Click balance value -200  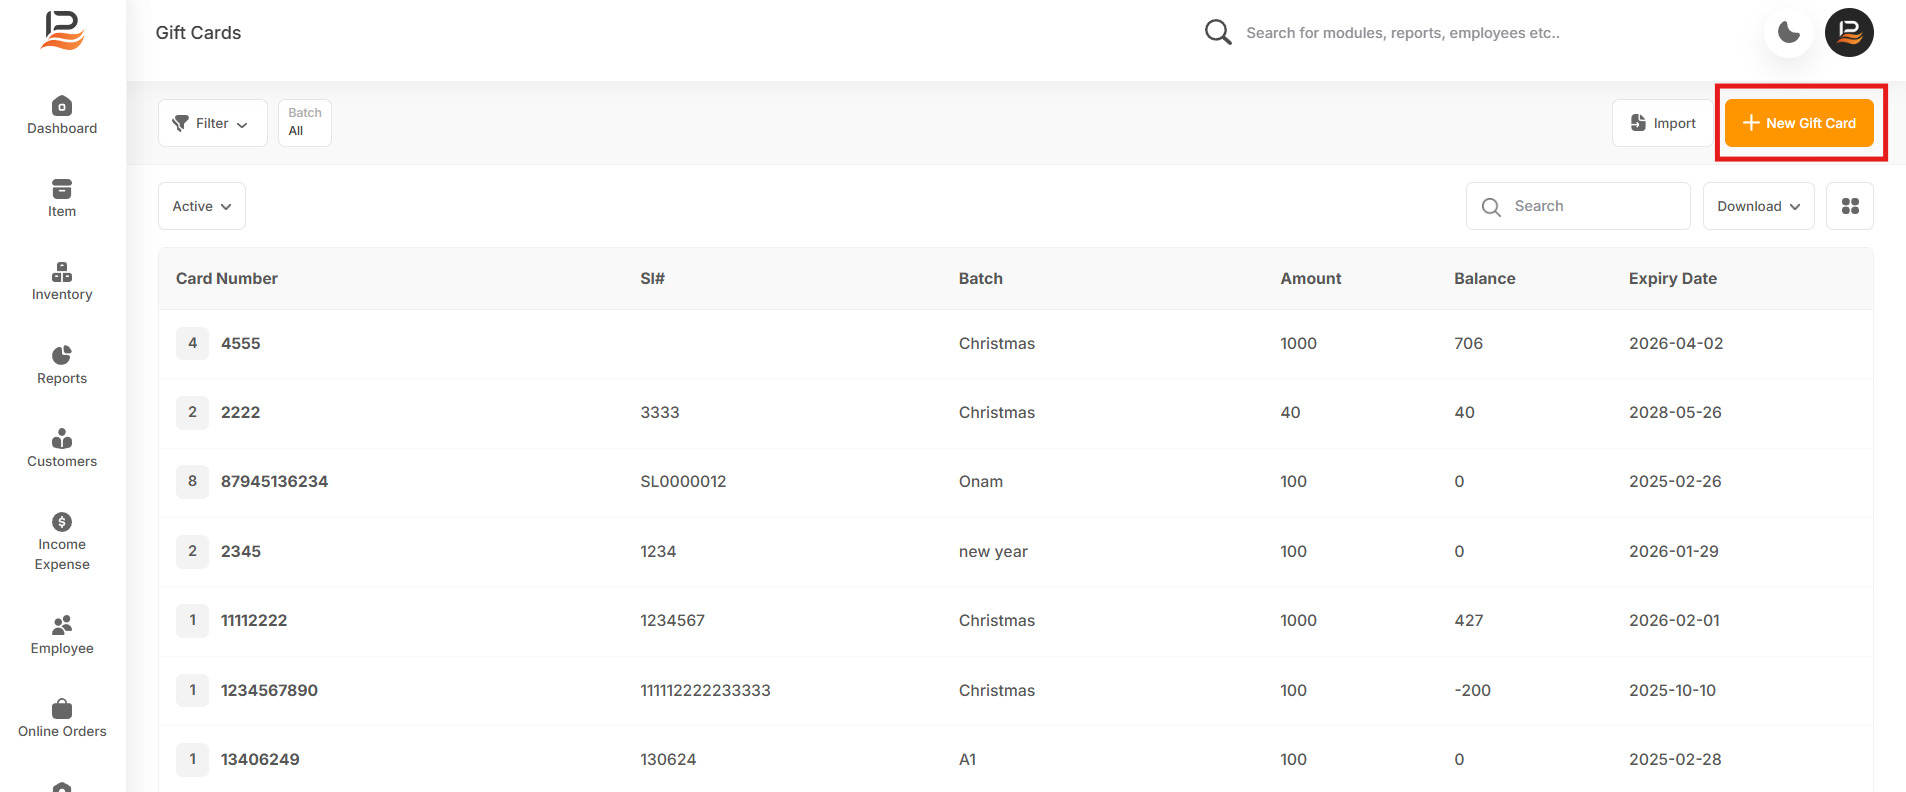tap(1473, 690)
